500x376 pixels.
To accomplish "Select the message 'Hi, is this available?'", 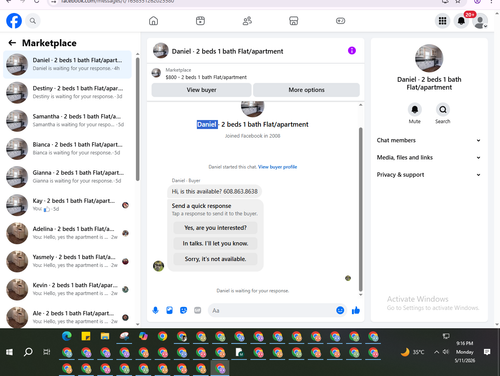I will [x=215, y=191].
